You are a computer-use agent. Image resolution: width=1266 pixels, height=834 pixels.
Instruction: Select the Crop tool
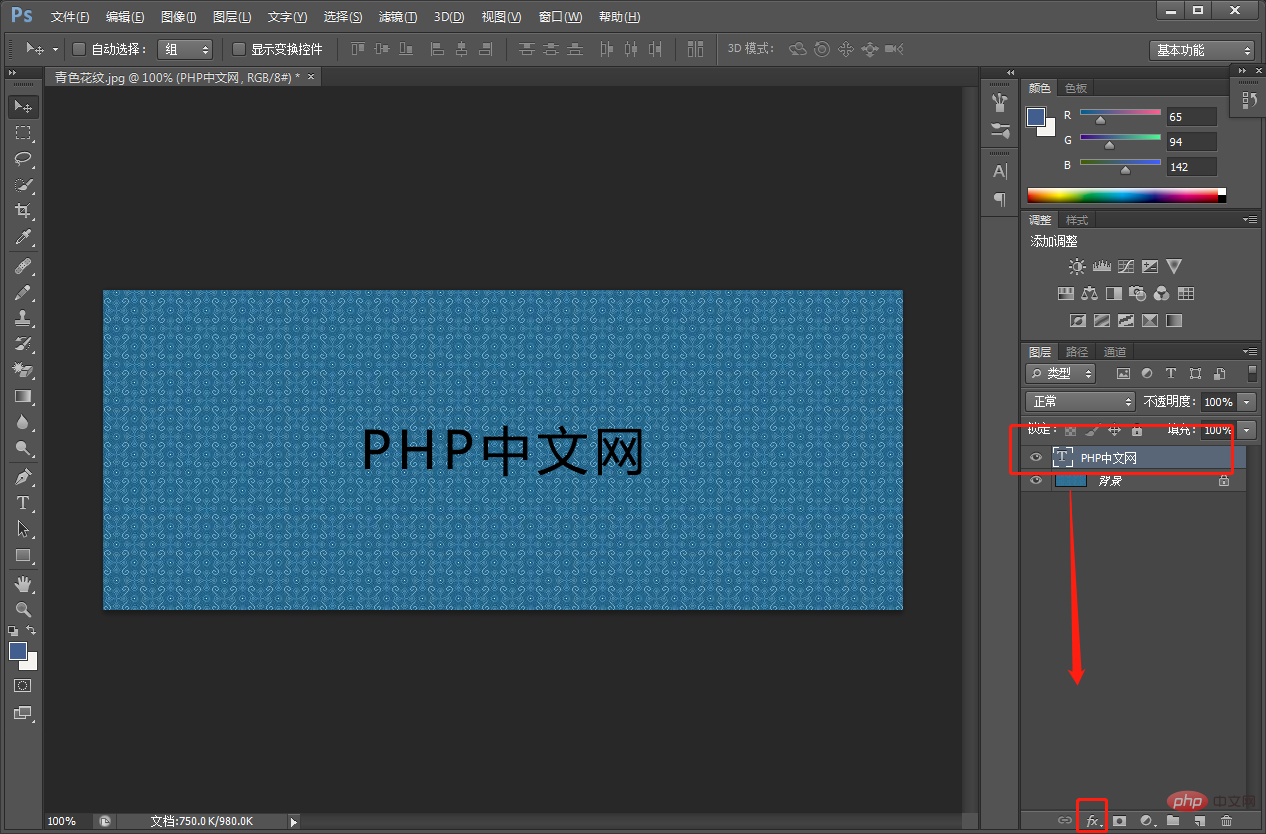(x=23, y=211)
